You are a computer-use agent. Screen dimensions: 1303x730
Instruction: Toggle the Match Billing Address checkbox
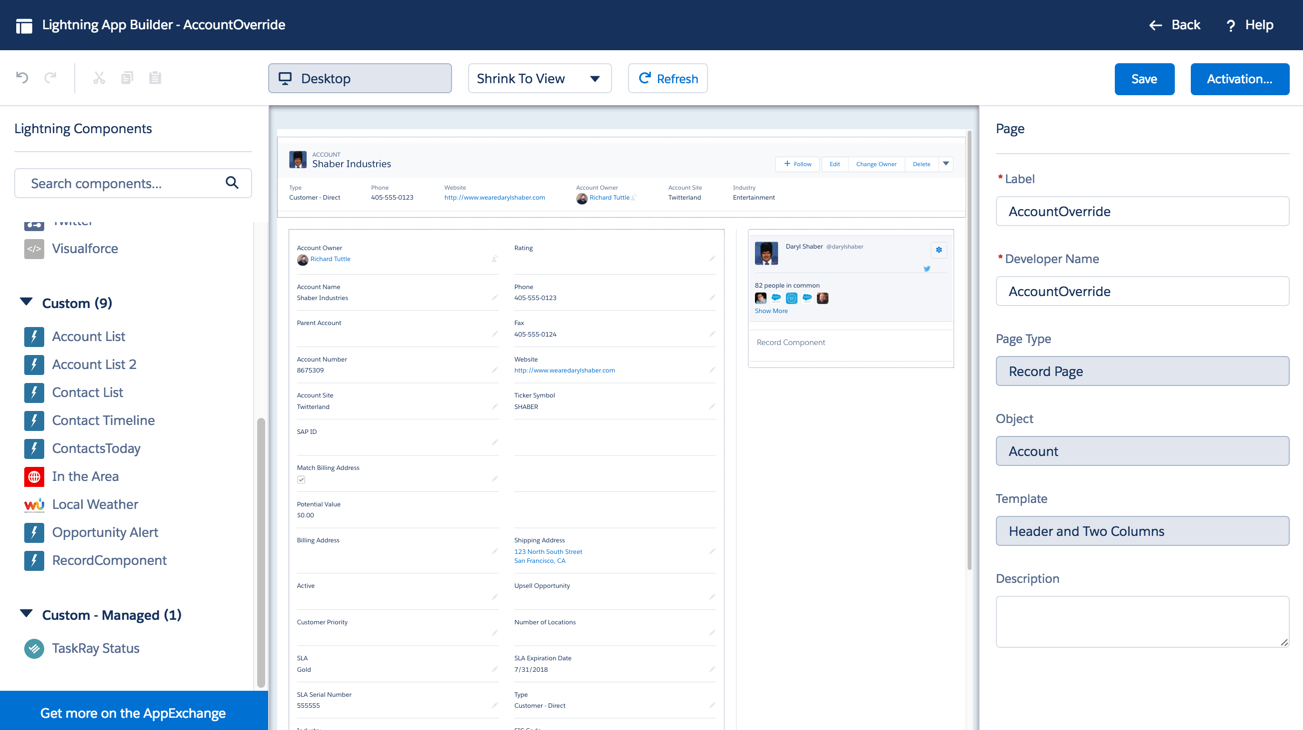pyautogui.click(x=301, y=480)
